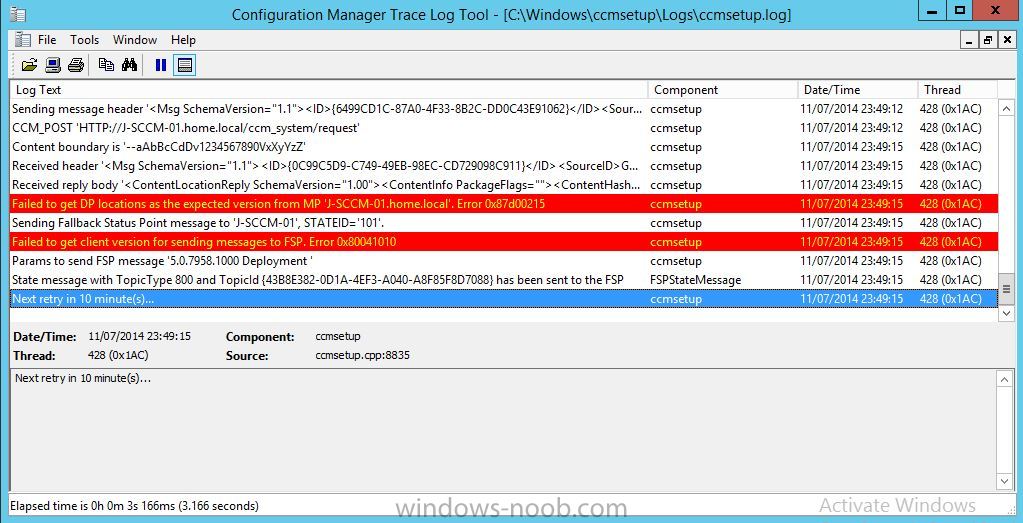Print the log using the printer icon
Viewport: 1023px width, 523px height.
tap(76, 65)
